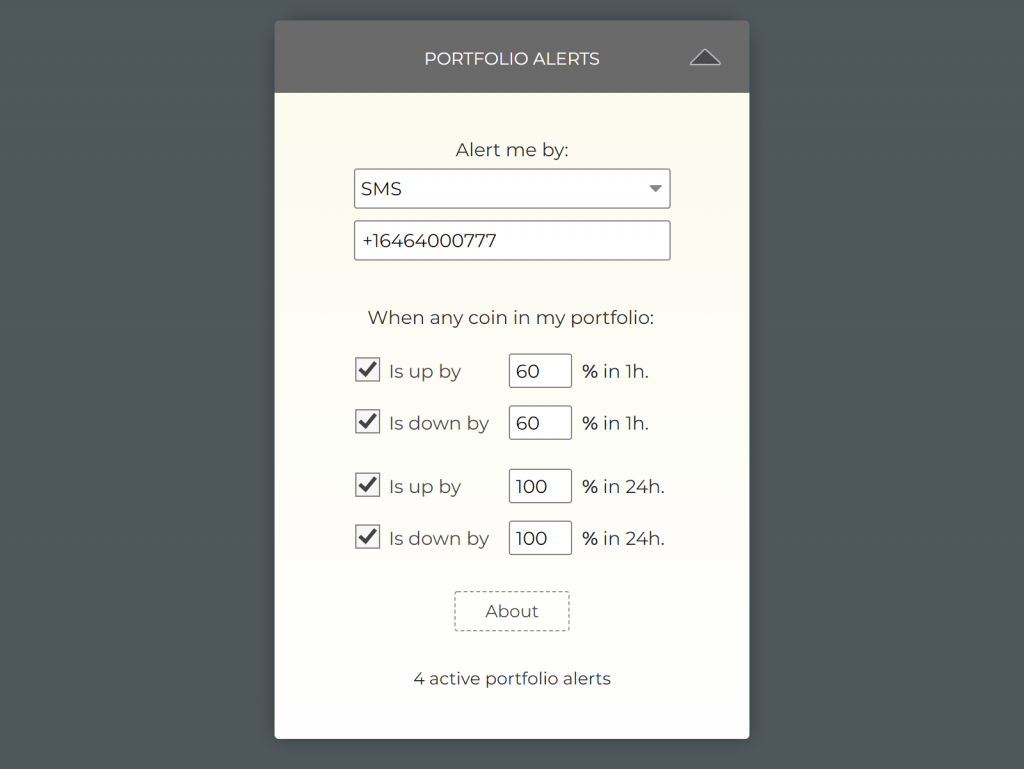Viewport: 1024px width, 769px height.
Task: Select the 100 percent field for down in 24h
Action: [540, 538]
